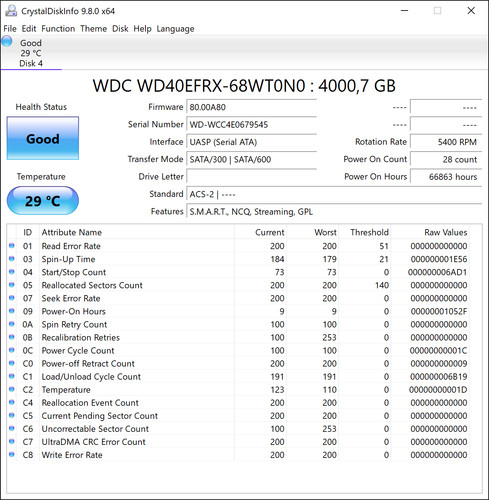Click the status dot beside Temperature attribute

point(12,389)
